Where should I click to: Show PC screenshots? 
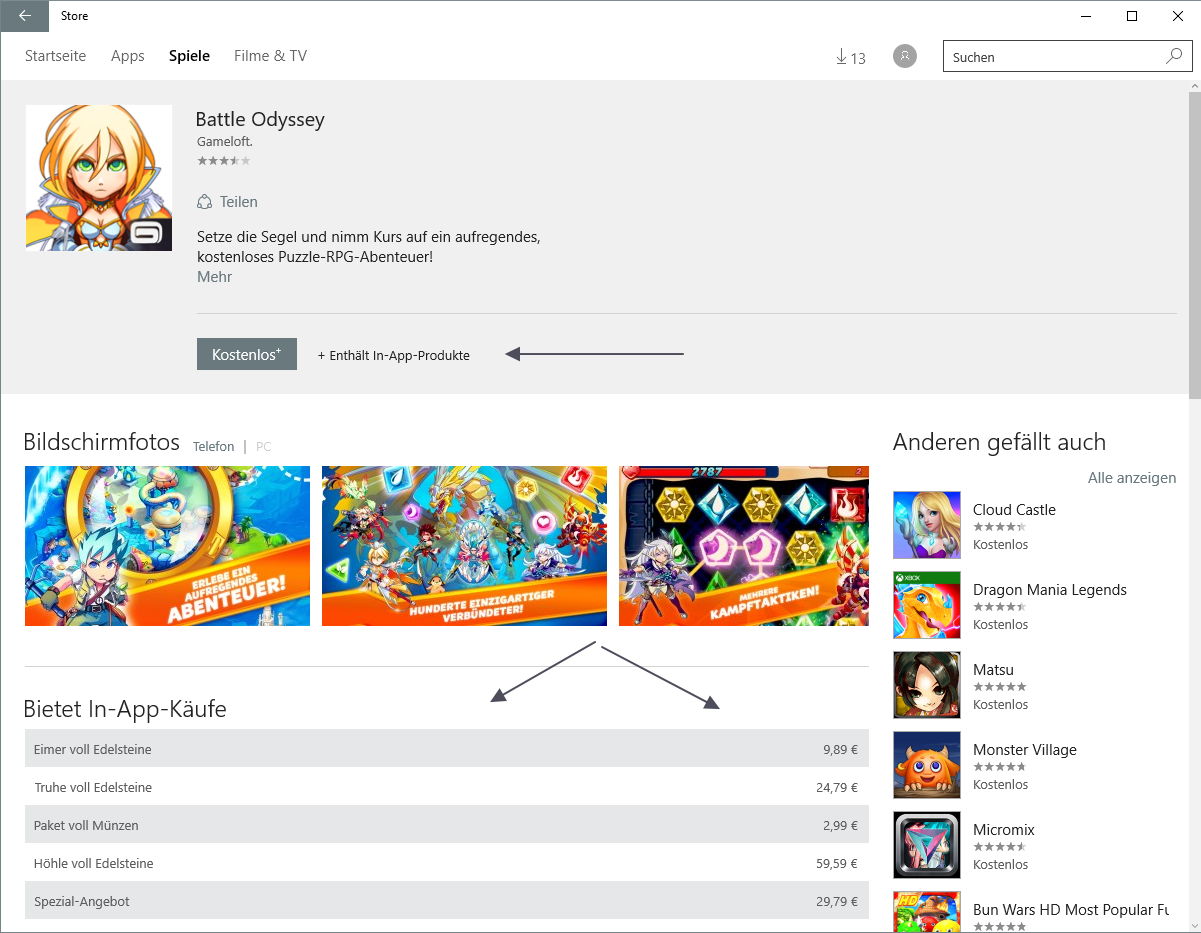(263, 447)
